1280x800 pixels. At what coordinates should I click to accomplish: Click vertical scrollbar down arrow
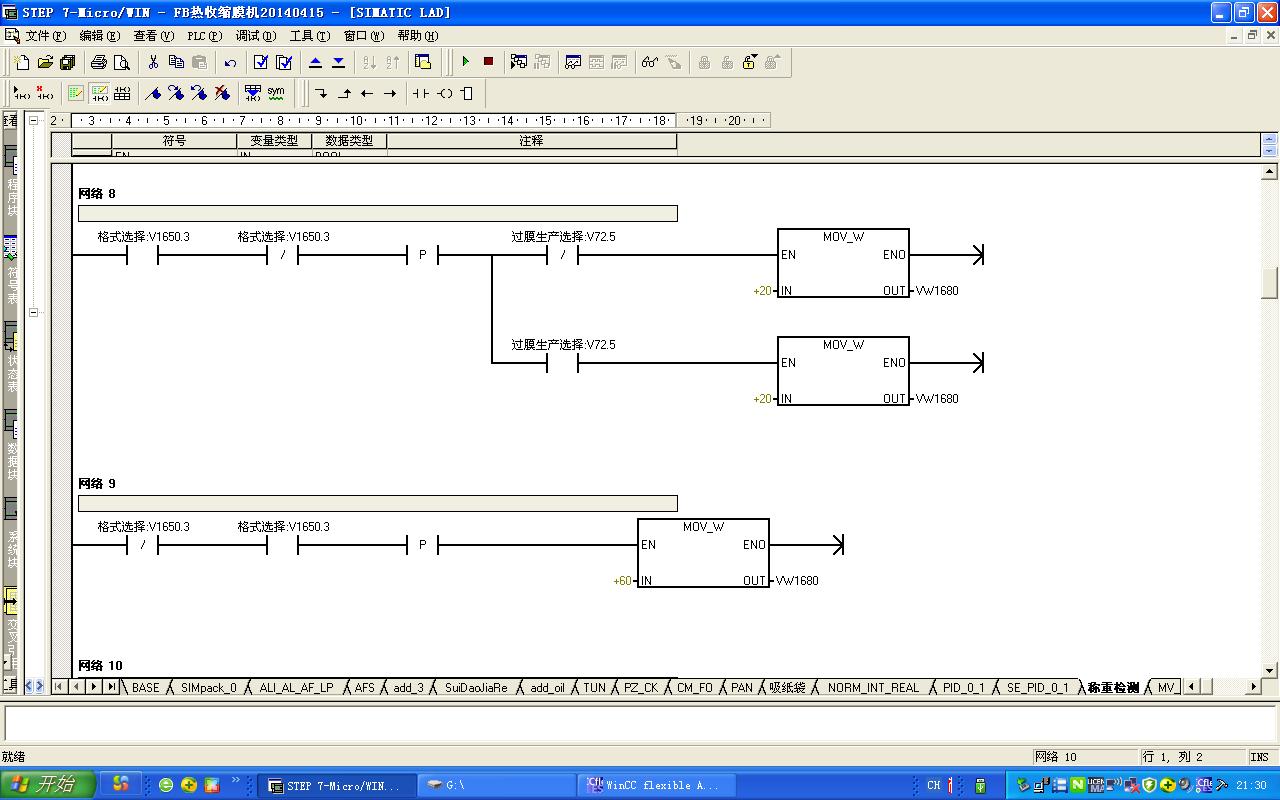click(1270, 670)
